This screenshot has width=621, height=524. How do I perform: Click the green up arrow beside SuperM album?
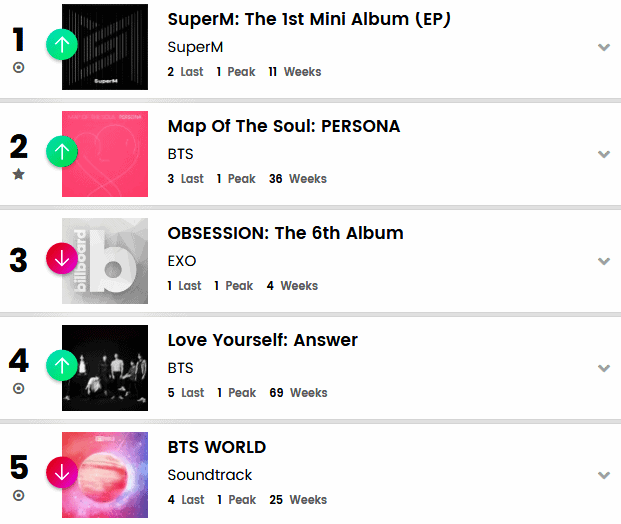pyautogui.click(x=62, y=44)
